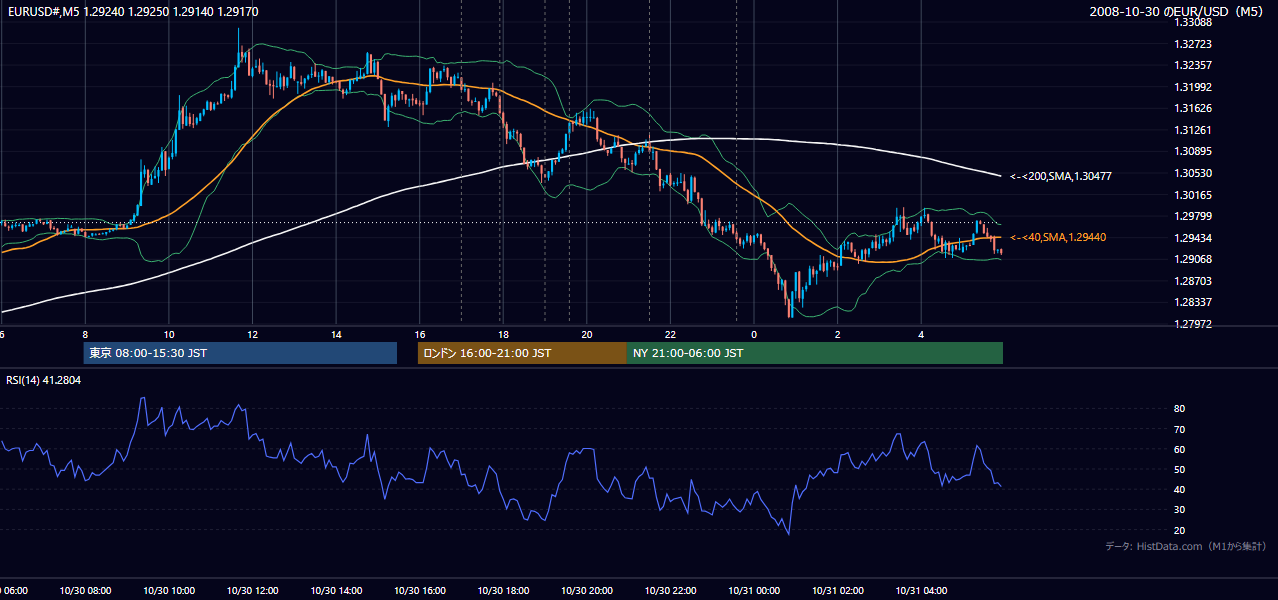
Task: Click price axis value 1.29799
Action: pyautogui.click(x=1194, y=216)
